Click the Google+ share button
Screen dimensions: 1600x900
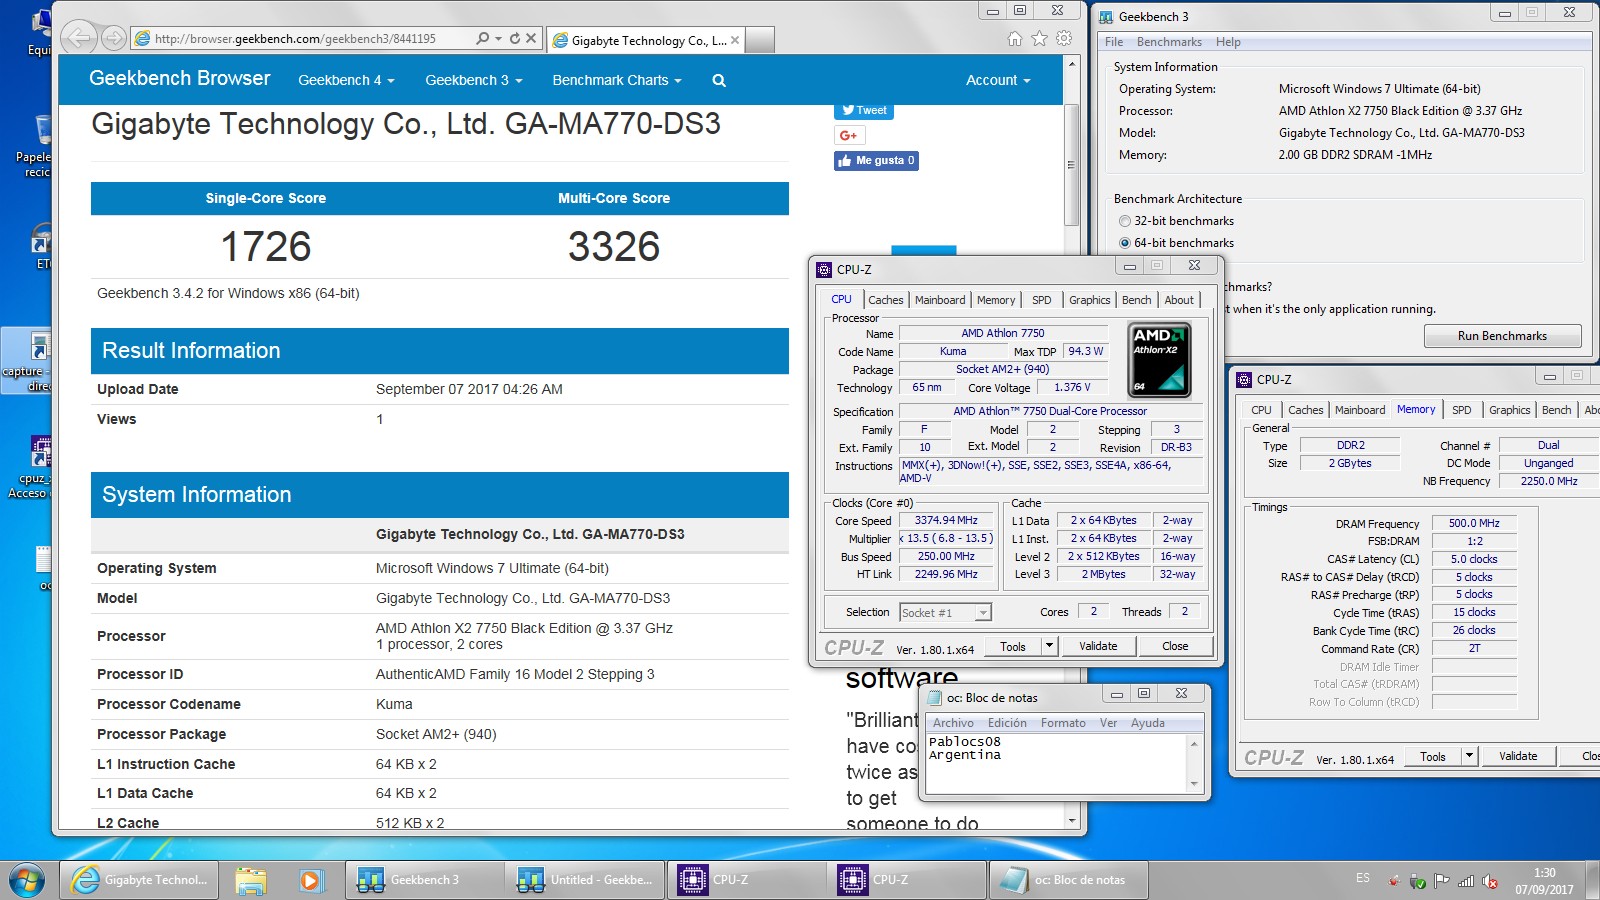[x=849, y=135]
